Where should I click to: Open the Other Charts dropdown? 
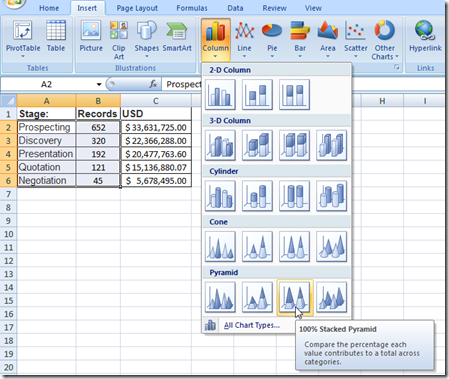pos(385,40)
